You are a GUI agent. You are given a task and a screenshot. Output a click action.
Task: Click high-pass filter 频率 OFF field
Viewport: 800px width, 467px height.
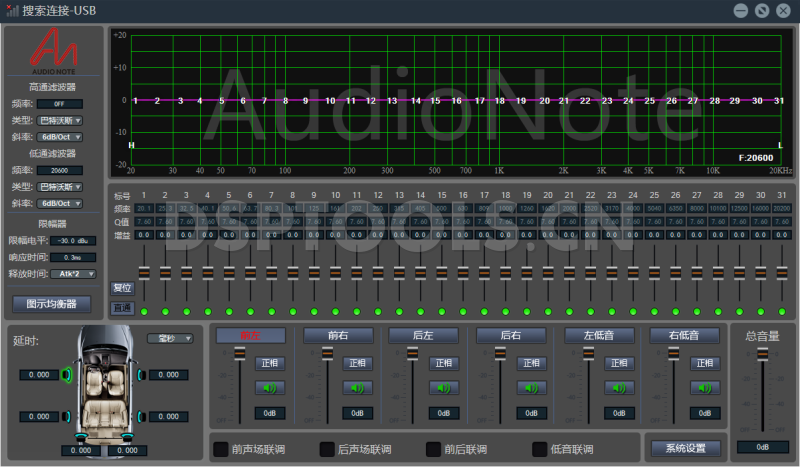[60, 104]
